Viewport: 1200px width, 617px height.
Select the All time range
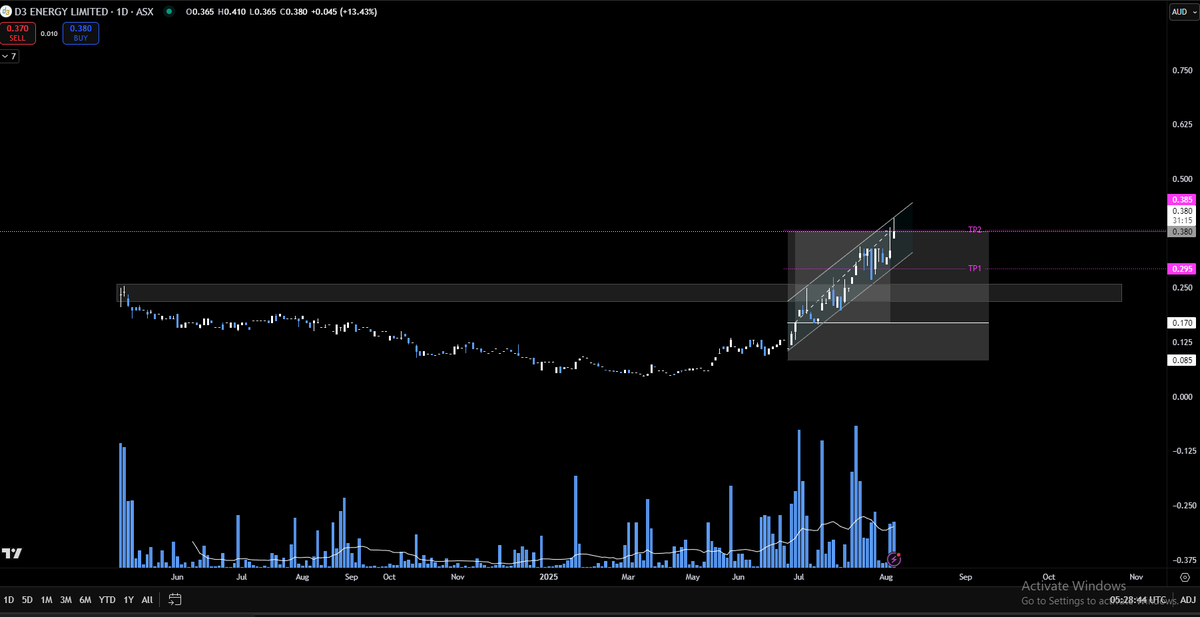point(147,599)
